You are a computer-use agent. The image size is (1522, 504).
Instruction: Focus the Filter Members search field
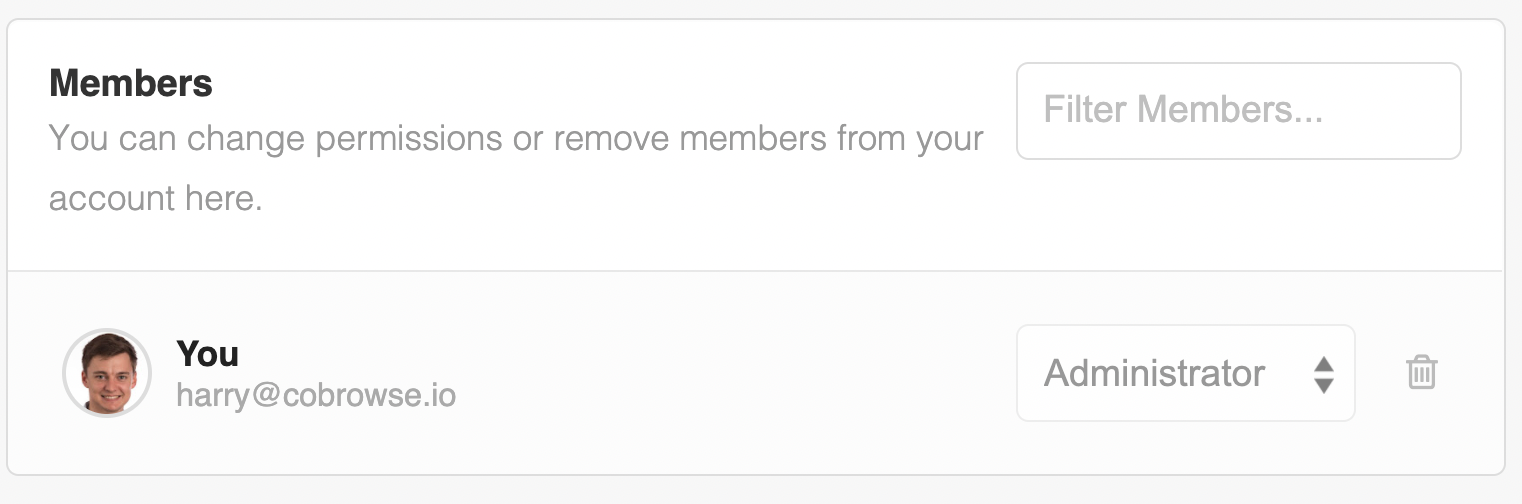tap(1239, 111)
